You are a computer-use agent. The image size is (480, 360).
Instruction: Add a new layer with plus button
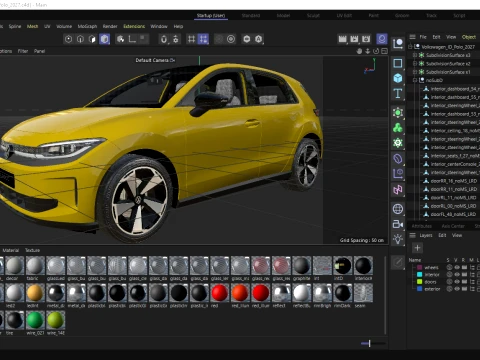[417, 248]
